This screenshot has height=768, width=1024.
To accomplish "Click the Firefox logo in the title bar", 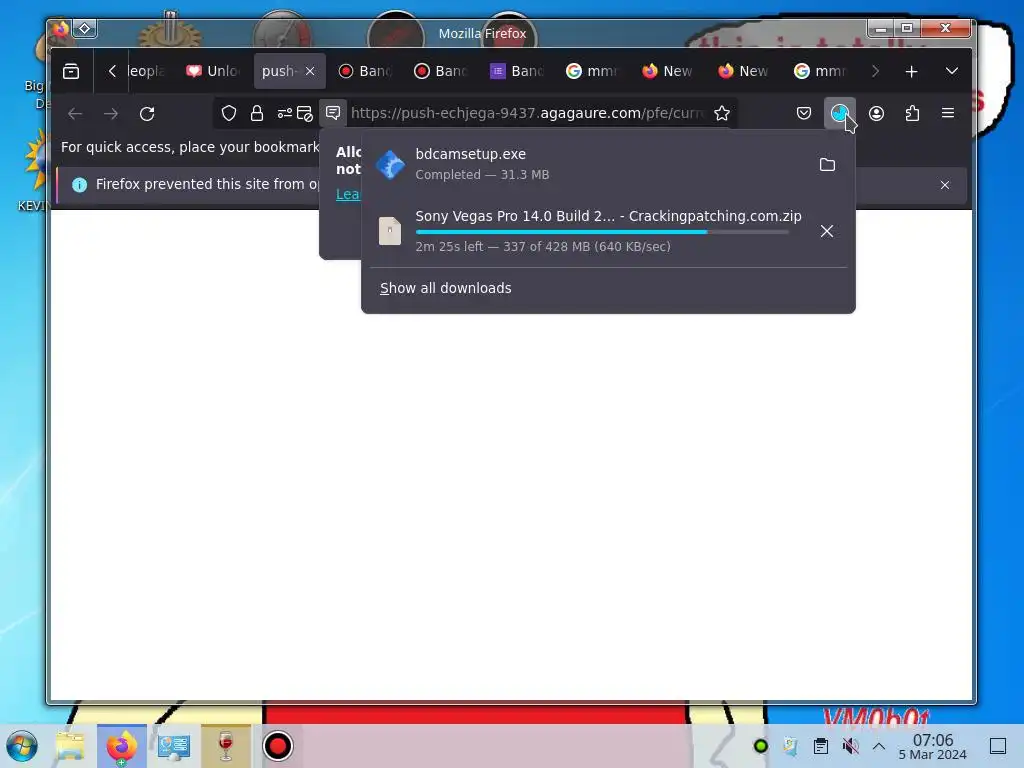I will [x=61, y=28].
